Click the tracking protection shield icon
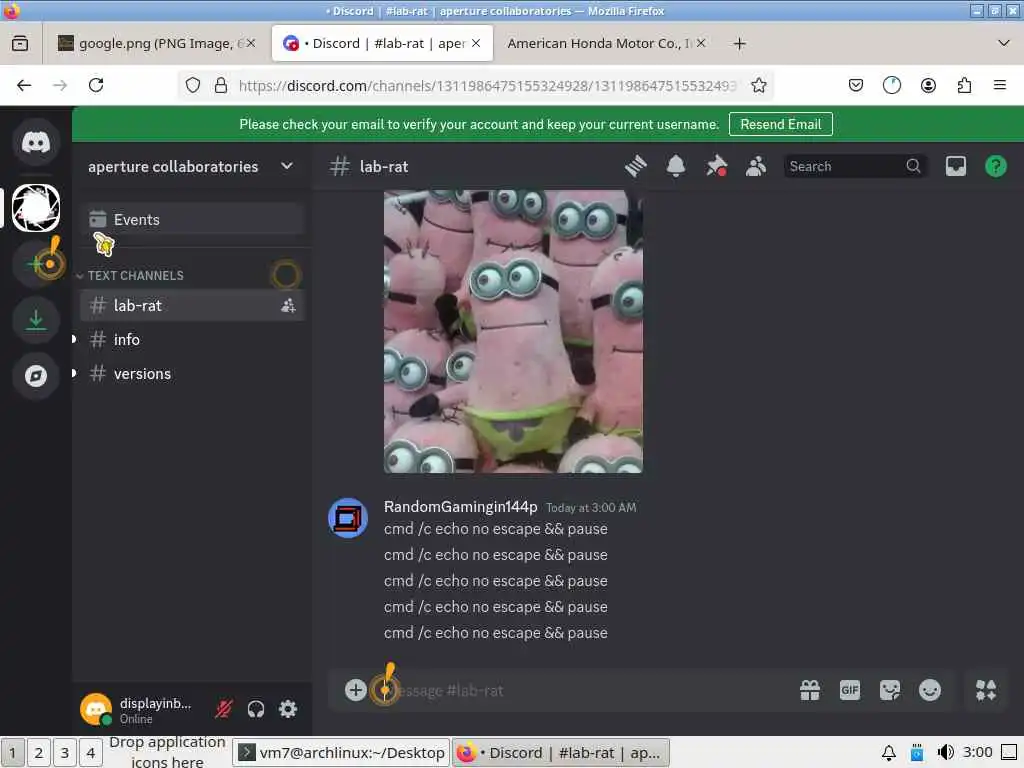 click(193, 86)
